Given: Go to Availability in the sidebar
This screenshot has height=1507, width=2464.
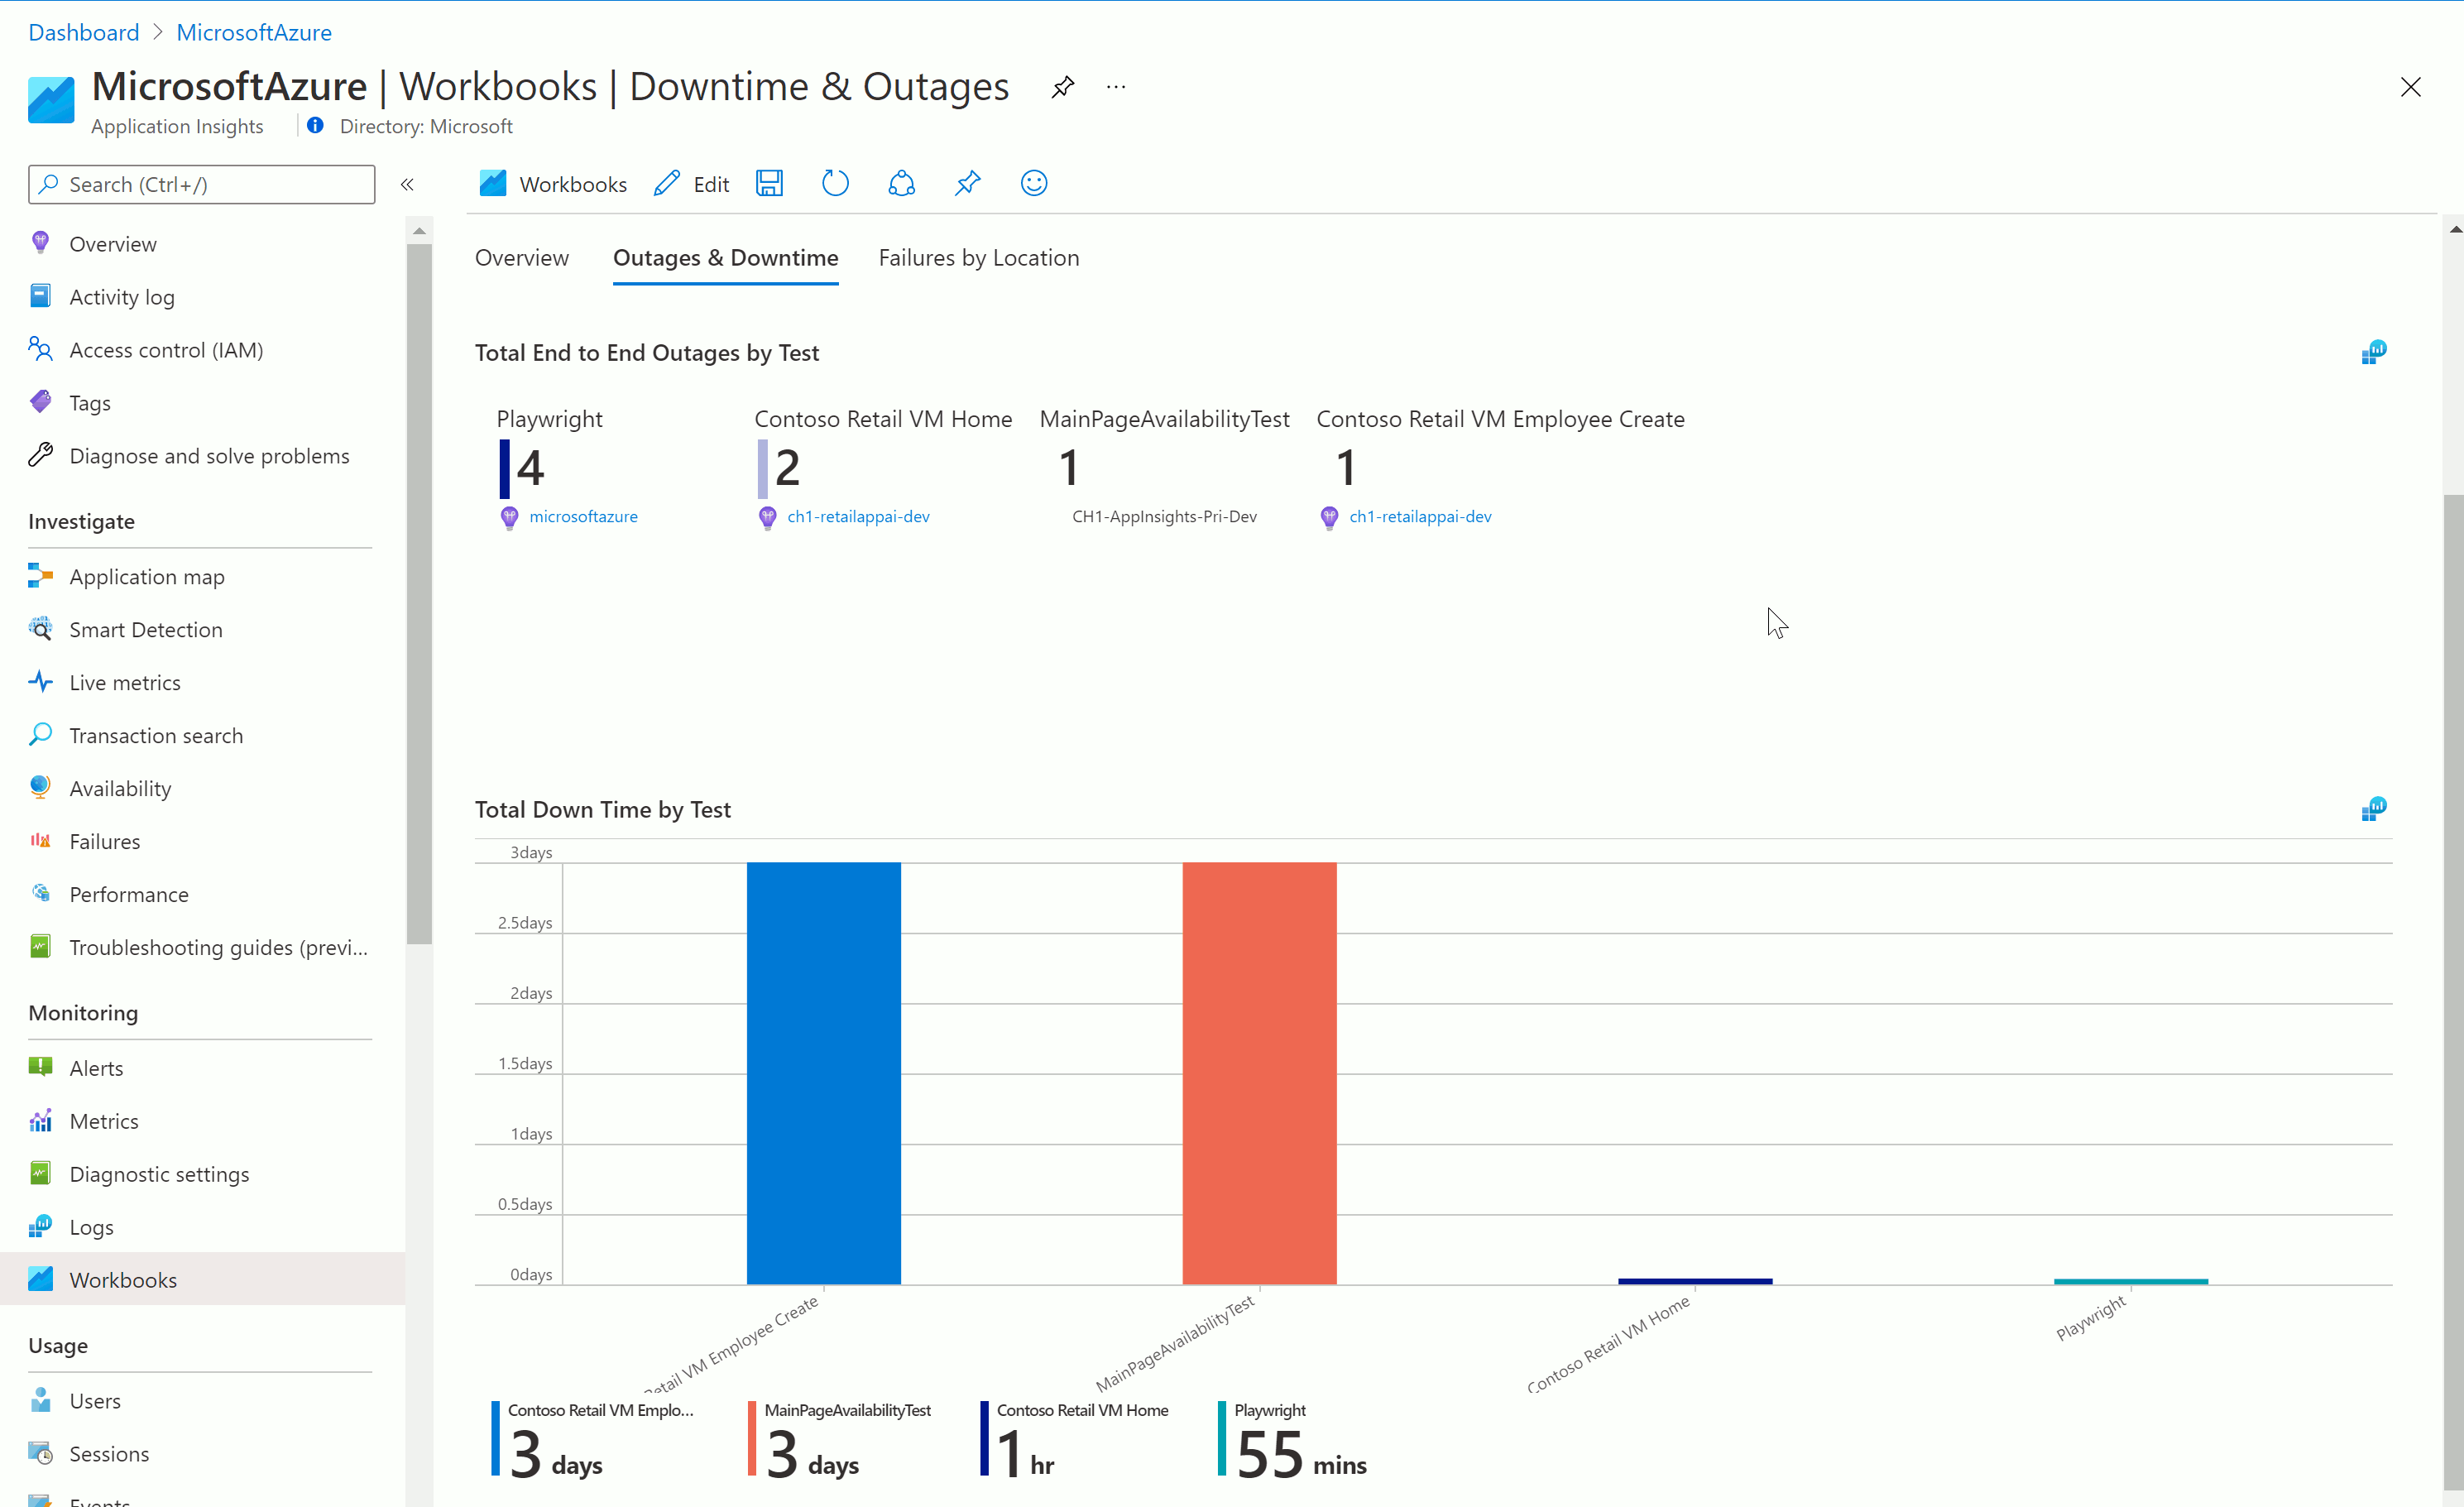Looking at the screenshot, I should pos(202,789).
